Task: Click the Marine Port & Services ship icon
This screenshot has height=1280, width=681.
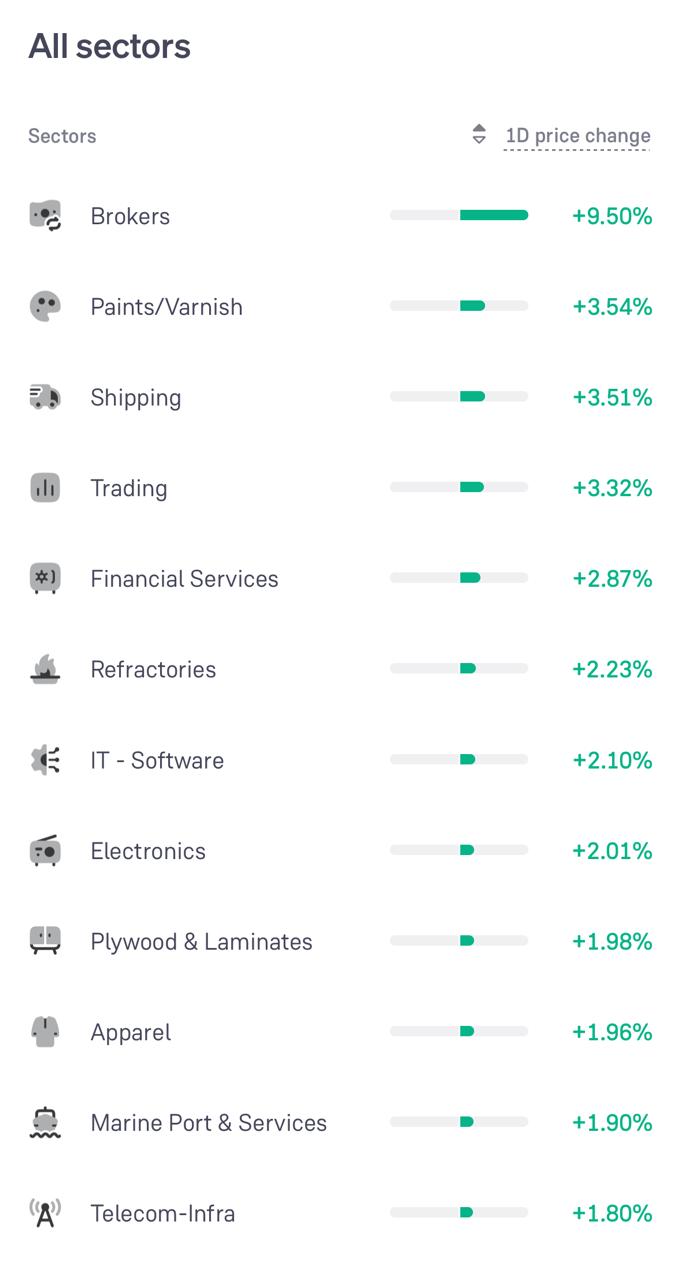Action: click(45, 1123)
